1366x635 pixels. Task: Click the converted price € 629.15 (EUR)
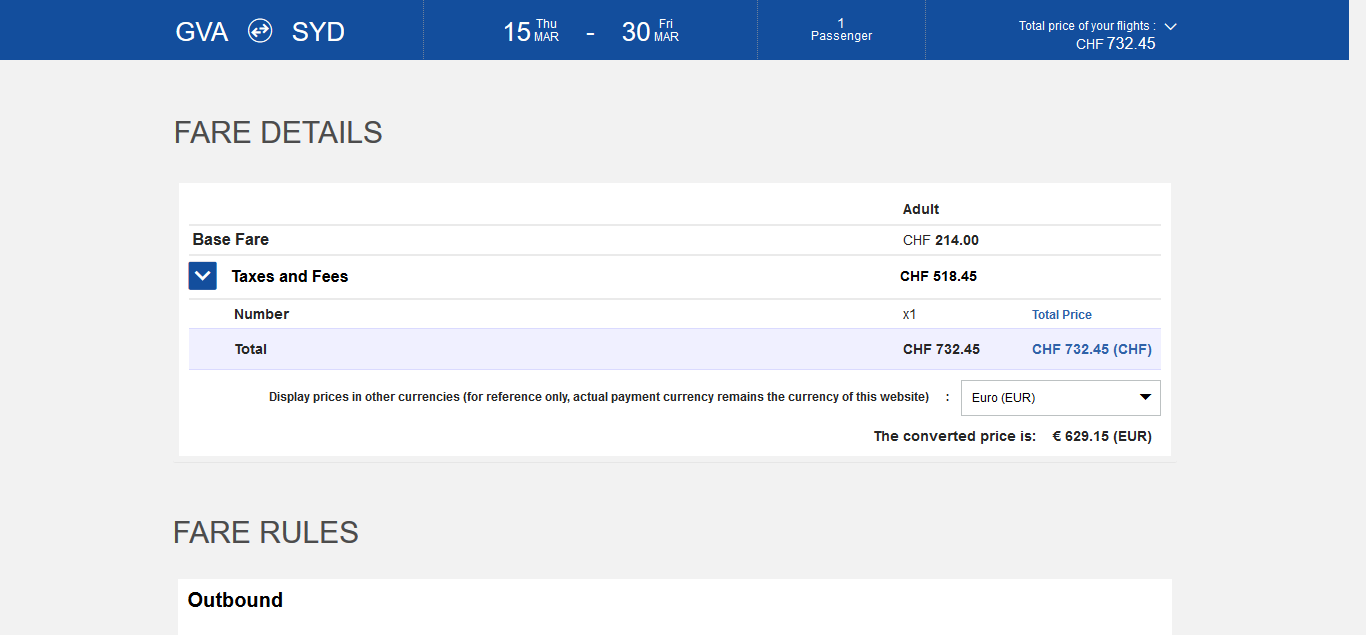[1102, 436]
